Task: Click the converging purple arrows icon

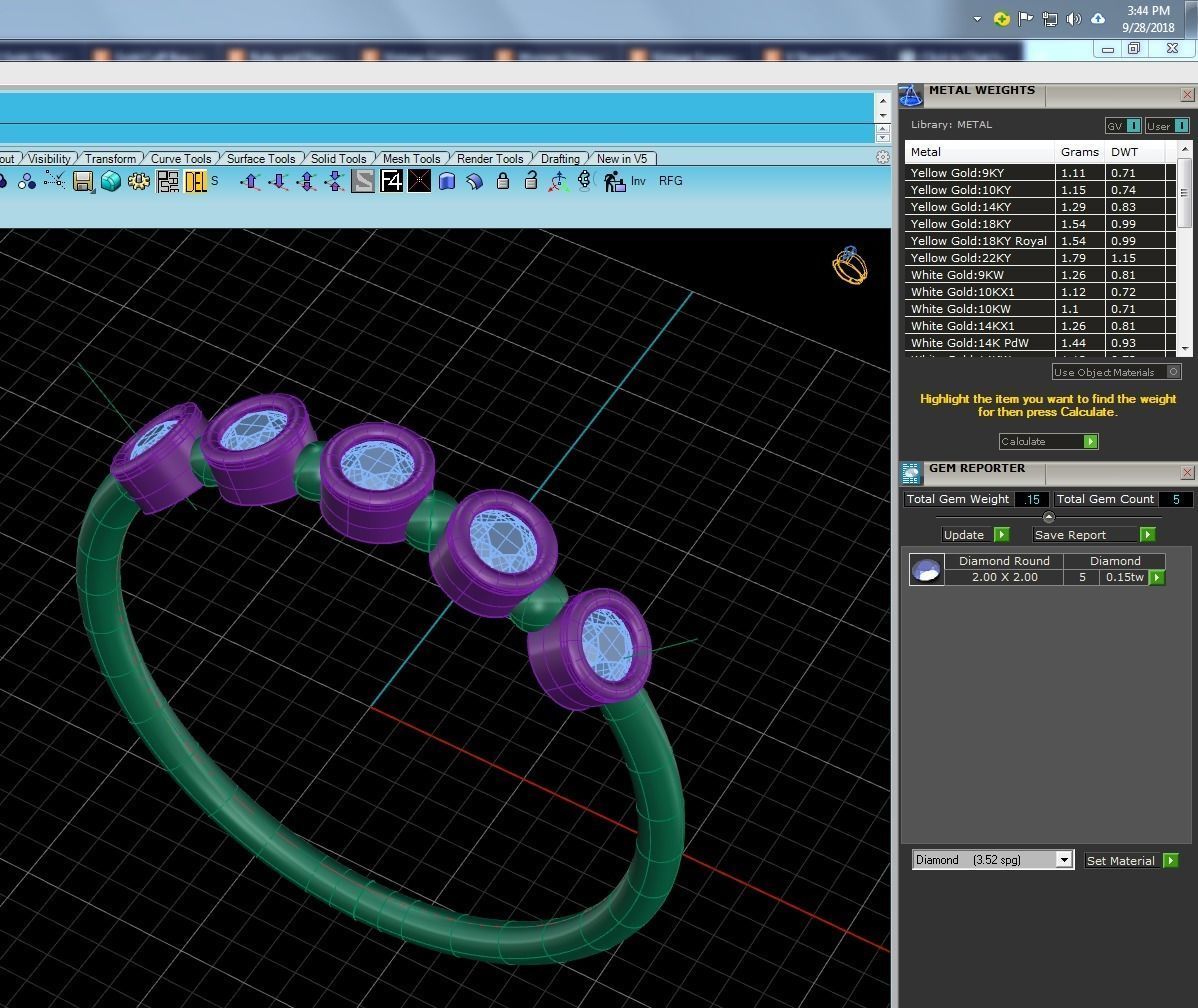Action: (335, 181)
